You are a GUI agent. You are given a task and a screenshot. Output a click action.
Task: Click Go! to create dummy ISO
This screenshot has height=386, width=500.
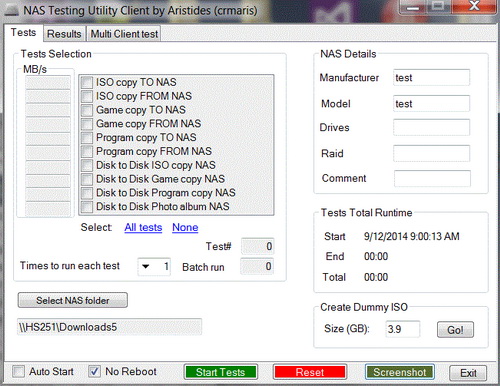455,330
